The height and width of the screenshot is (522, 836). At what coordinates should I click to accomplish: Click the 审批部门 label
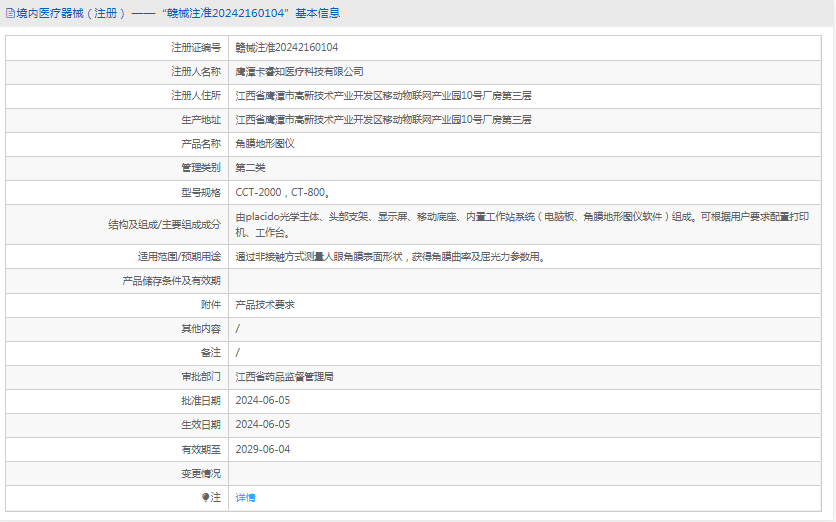click(200, 377)
